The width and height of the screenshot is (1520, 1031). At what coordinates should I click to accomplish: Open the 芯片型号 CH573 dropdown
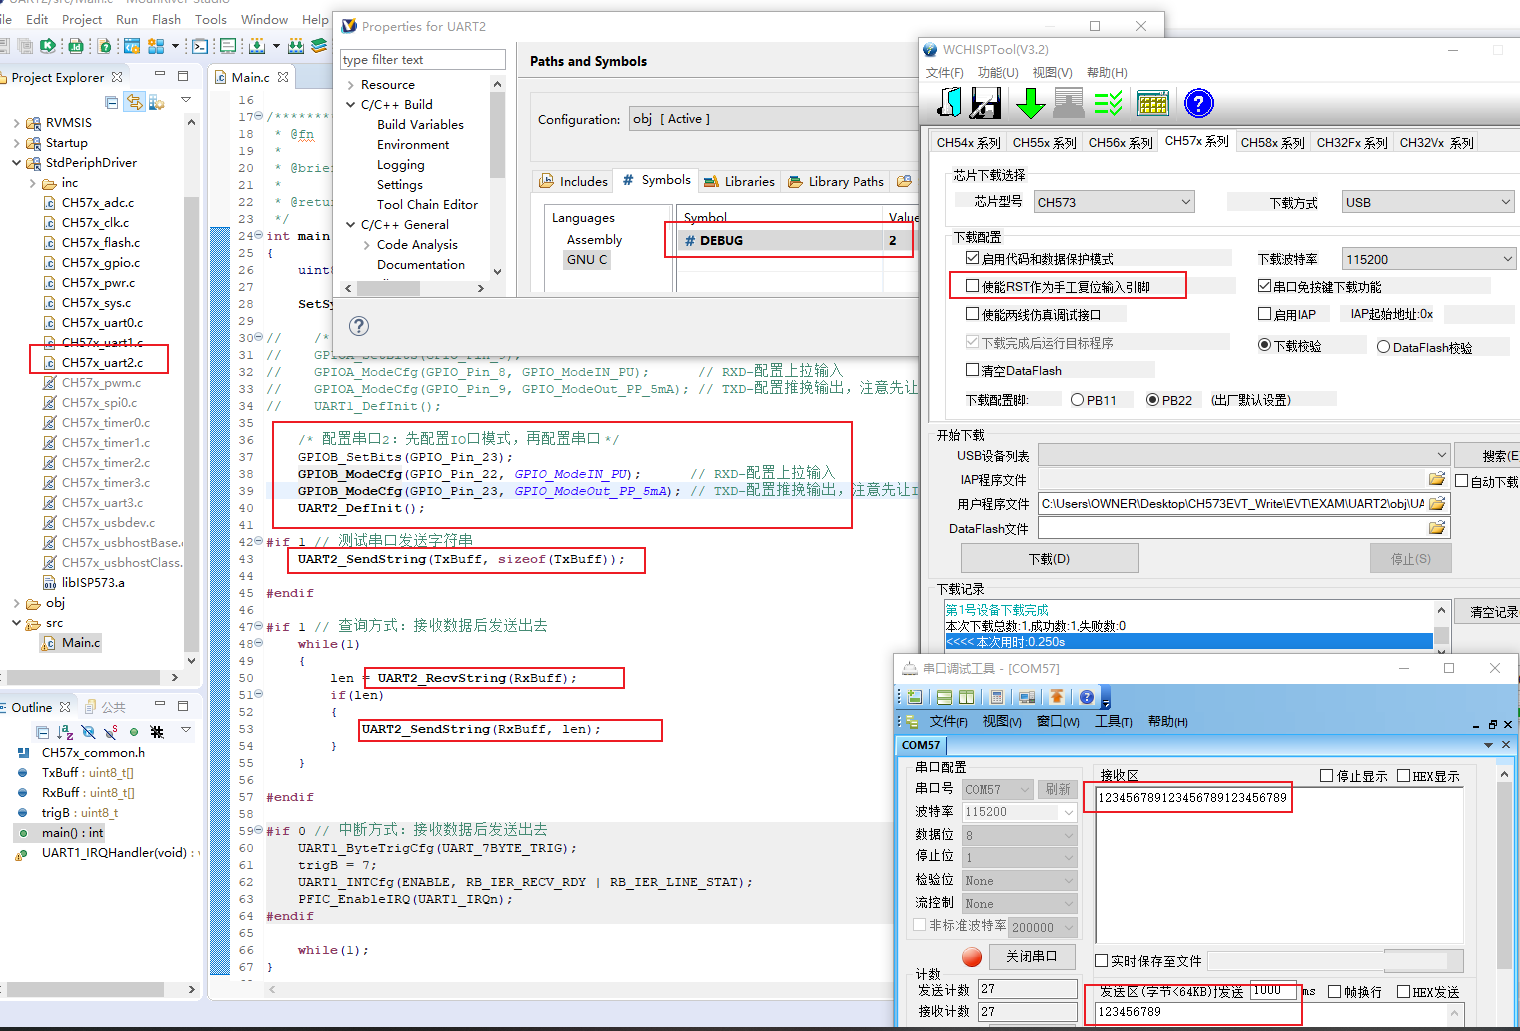(x=1114, y=202)
